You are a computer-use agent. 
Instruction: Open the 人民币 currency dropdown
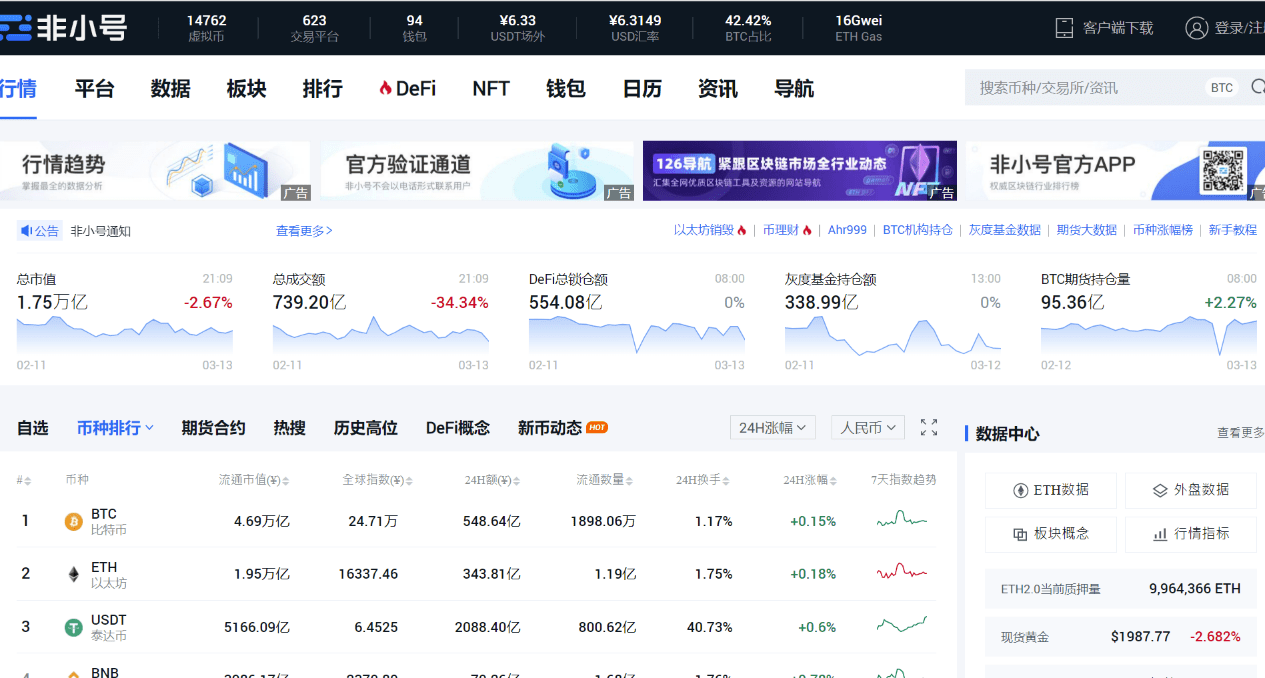click(867, 426)
